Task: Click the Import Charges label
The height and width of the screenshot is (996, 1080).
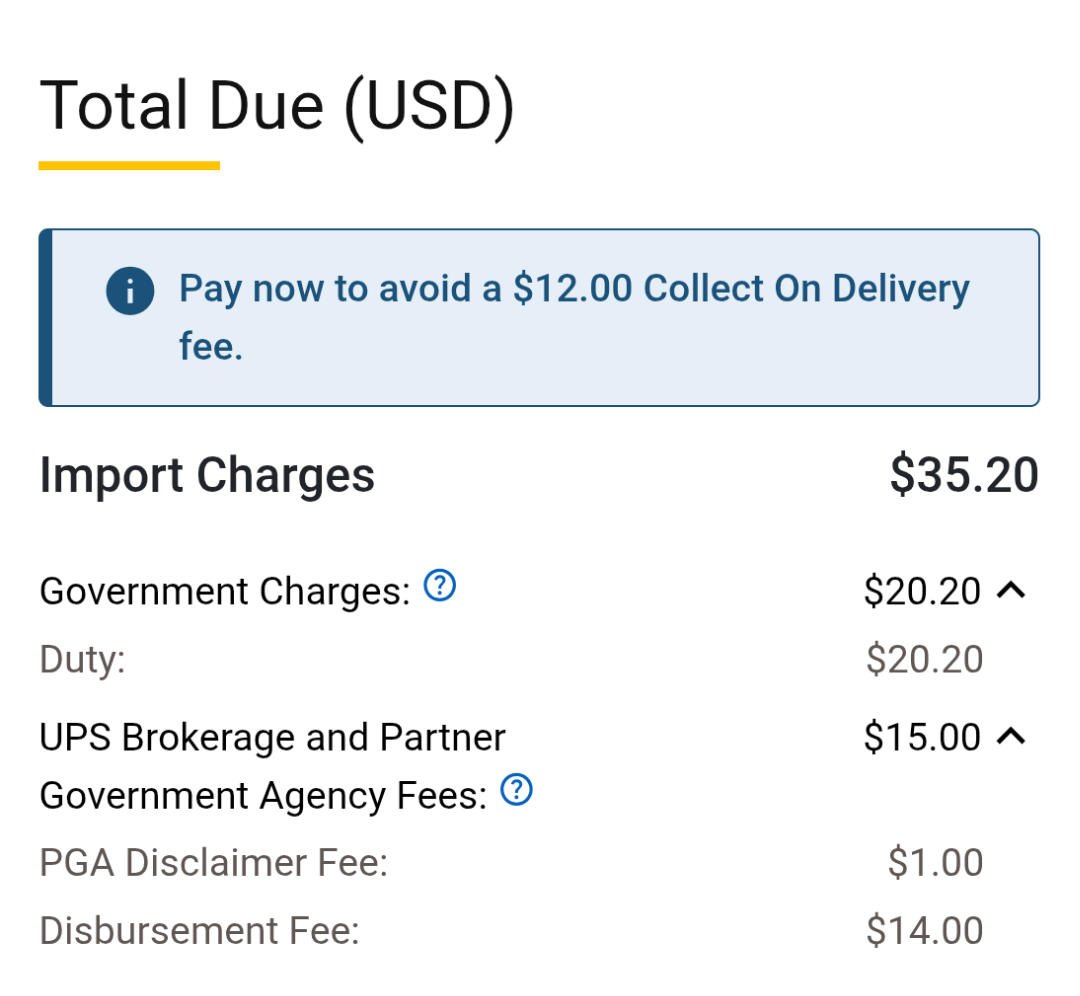Action: [207, 475]
